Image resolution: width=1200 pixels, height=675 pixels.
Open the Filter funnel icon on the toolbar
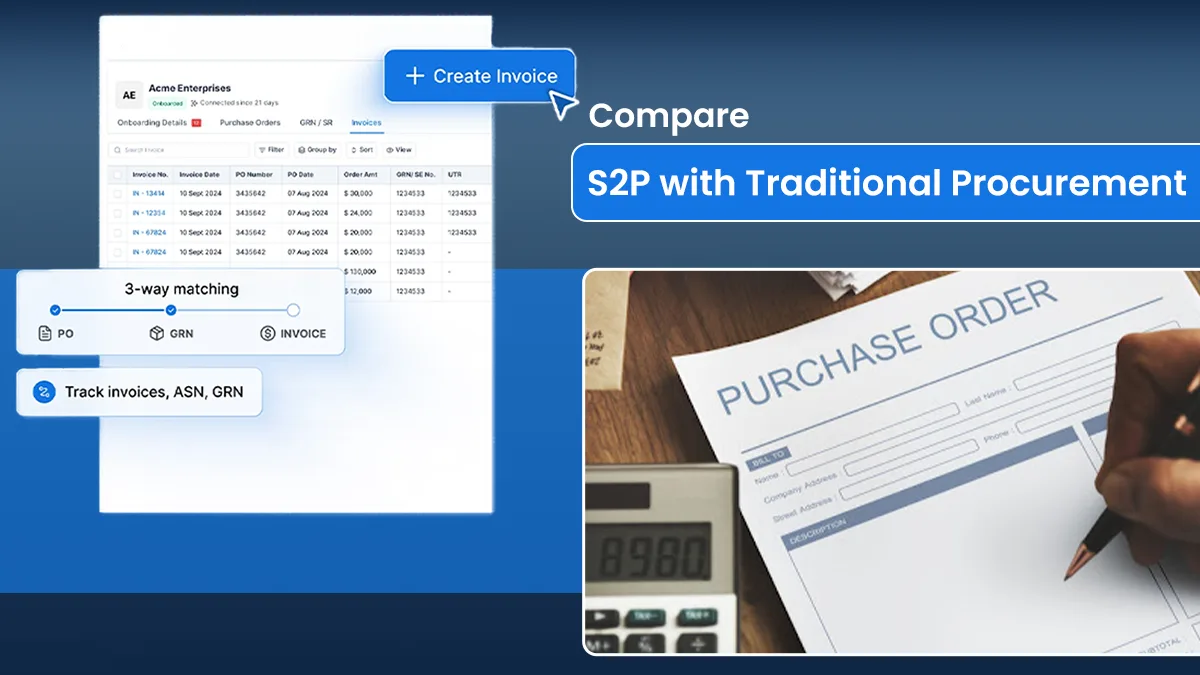(x=262, y=150)
